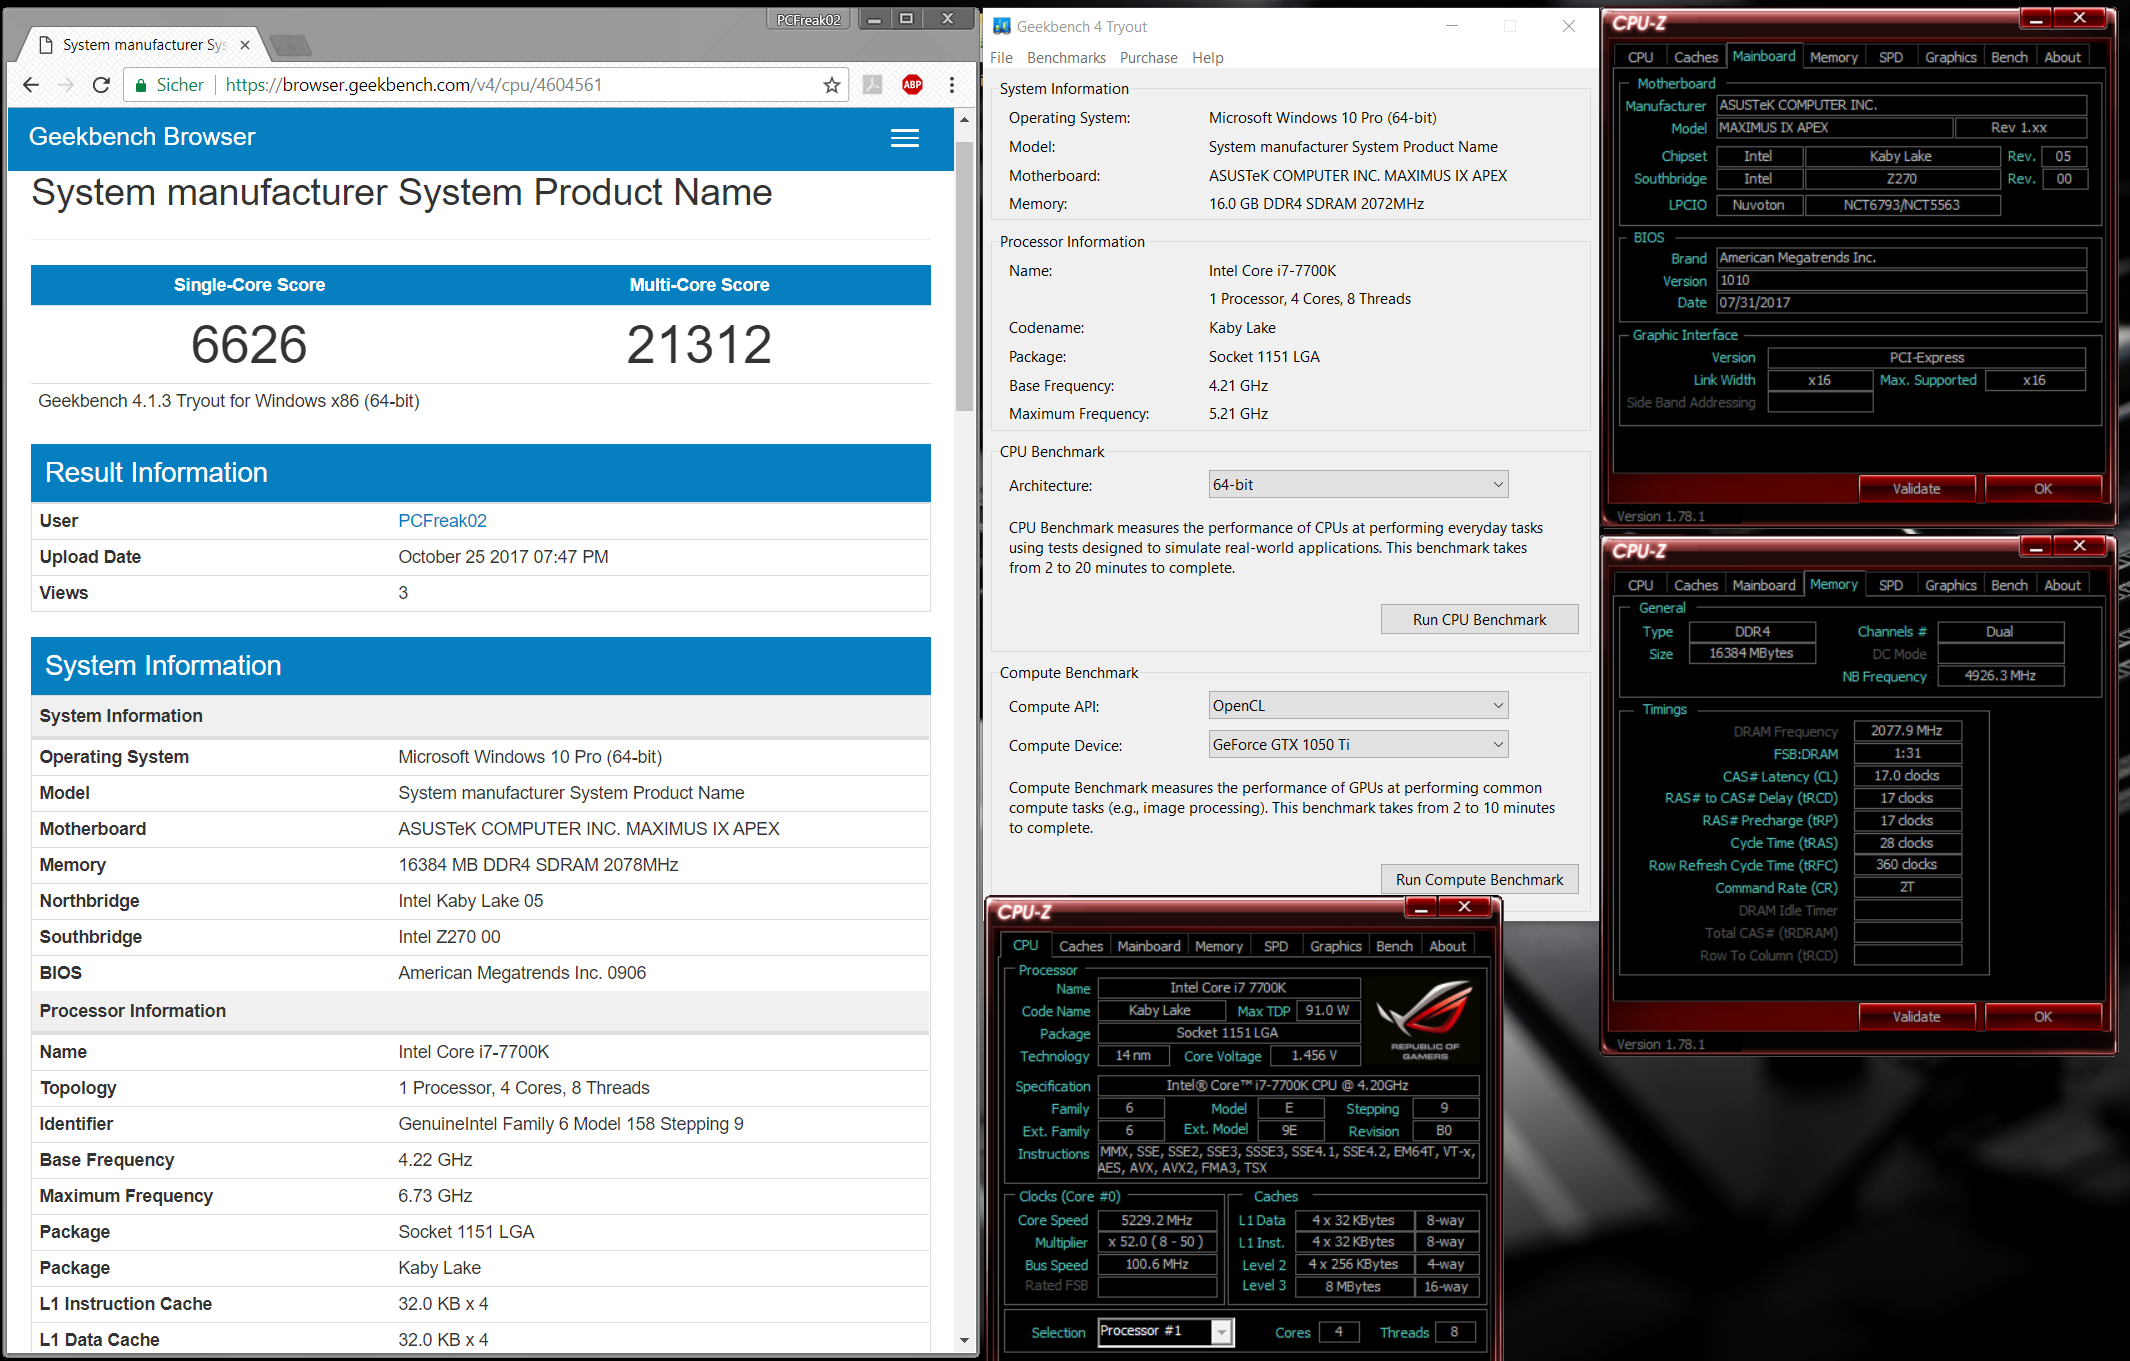The height and width of the screenshot is (1361, 2130).
Task: Open Caches tab in bottom CPU-Z window
Action: click(x=1080, y=946)
